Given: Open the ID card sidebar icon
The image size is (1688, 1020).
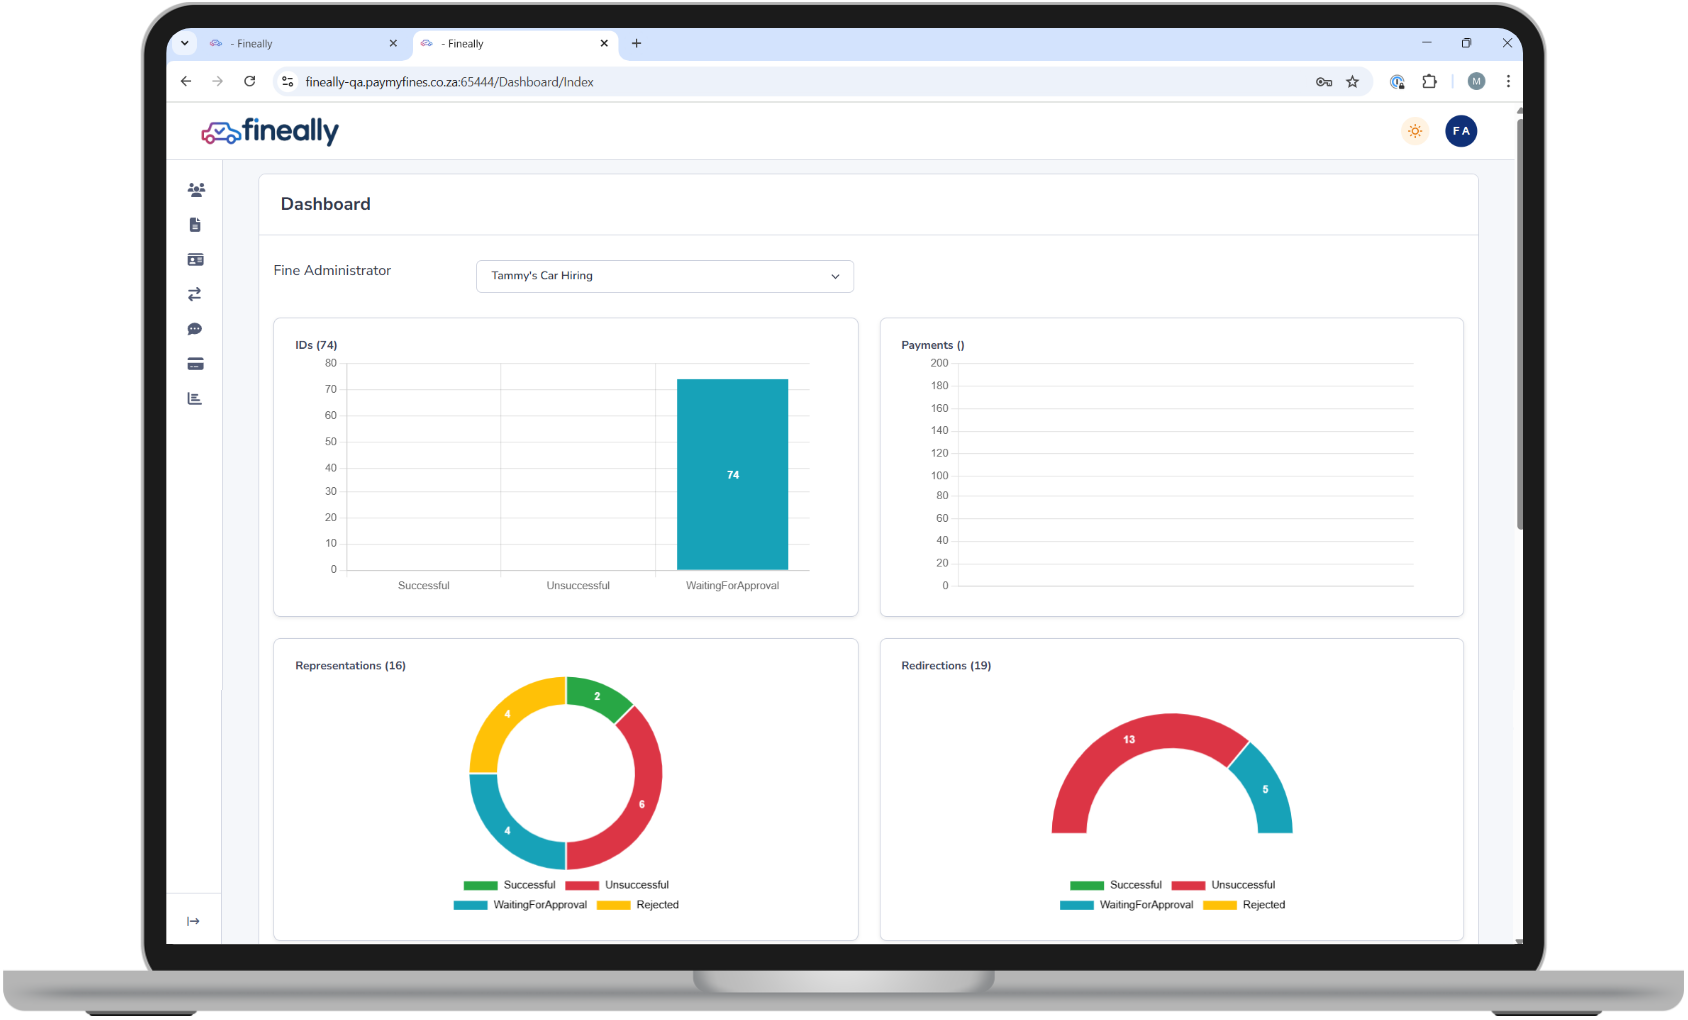Looking at the screenshot, I should click(x=196, y=260).
